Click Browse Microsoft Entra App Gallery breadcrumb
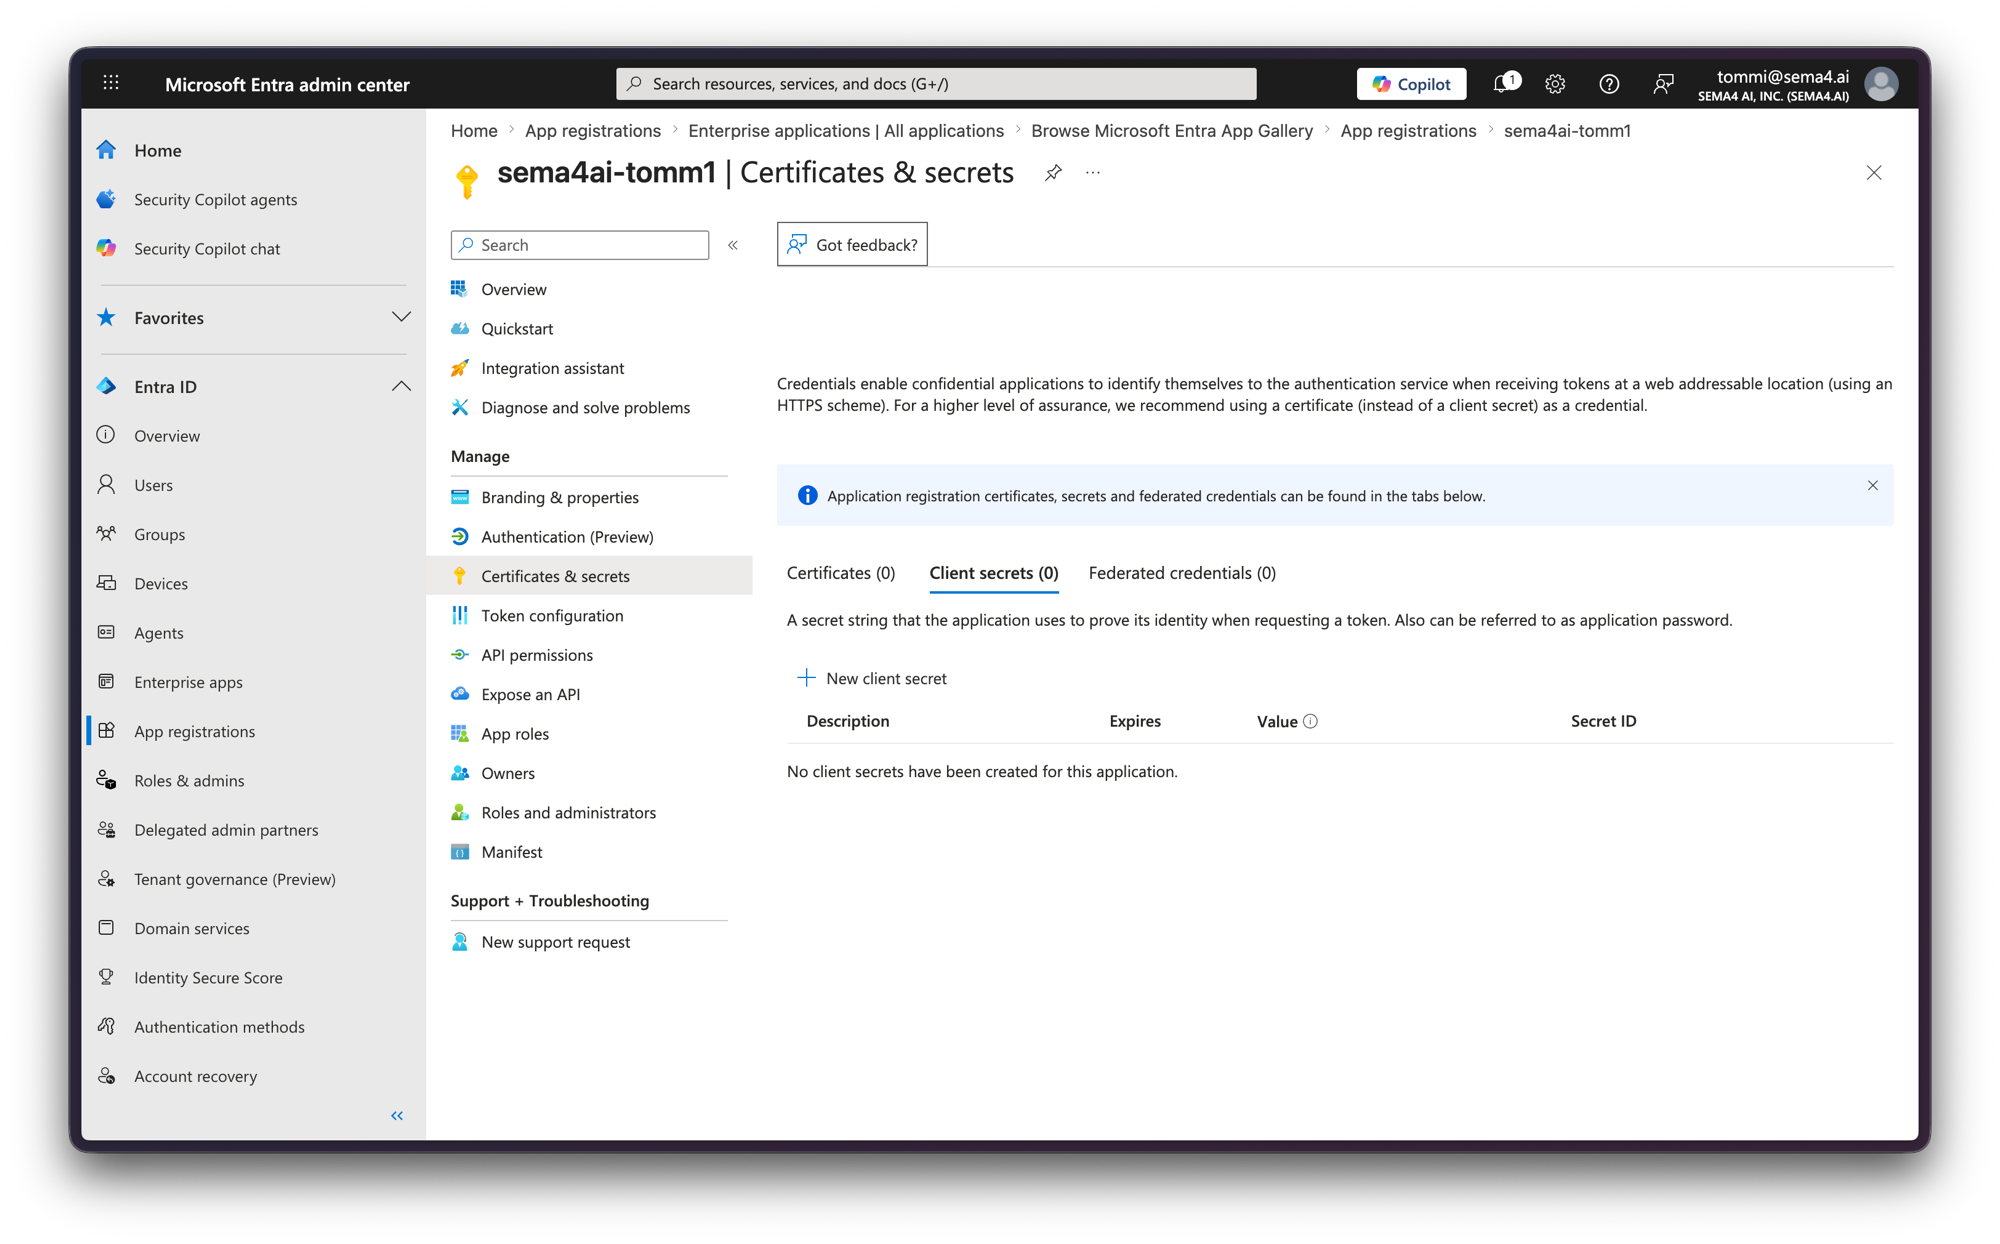This screenshot has width=2000, height=1244. [x=1172, y=131]
